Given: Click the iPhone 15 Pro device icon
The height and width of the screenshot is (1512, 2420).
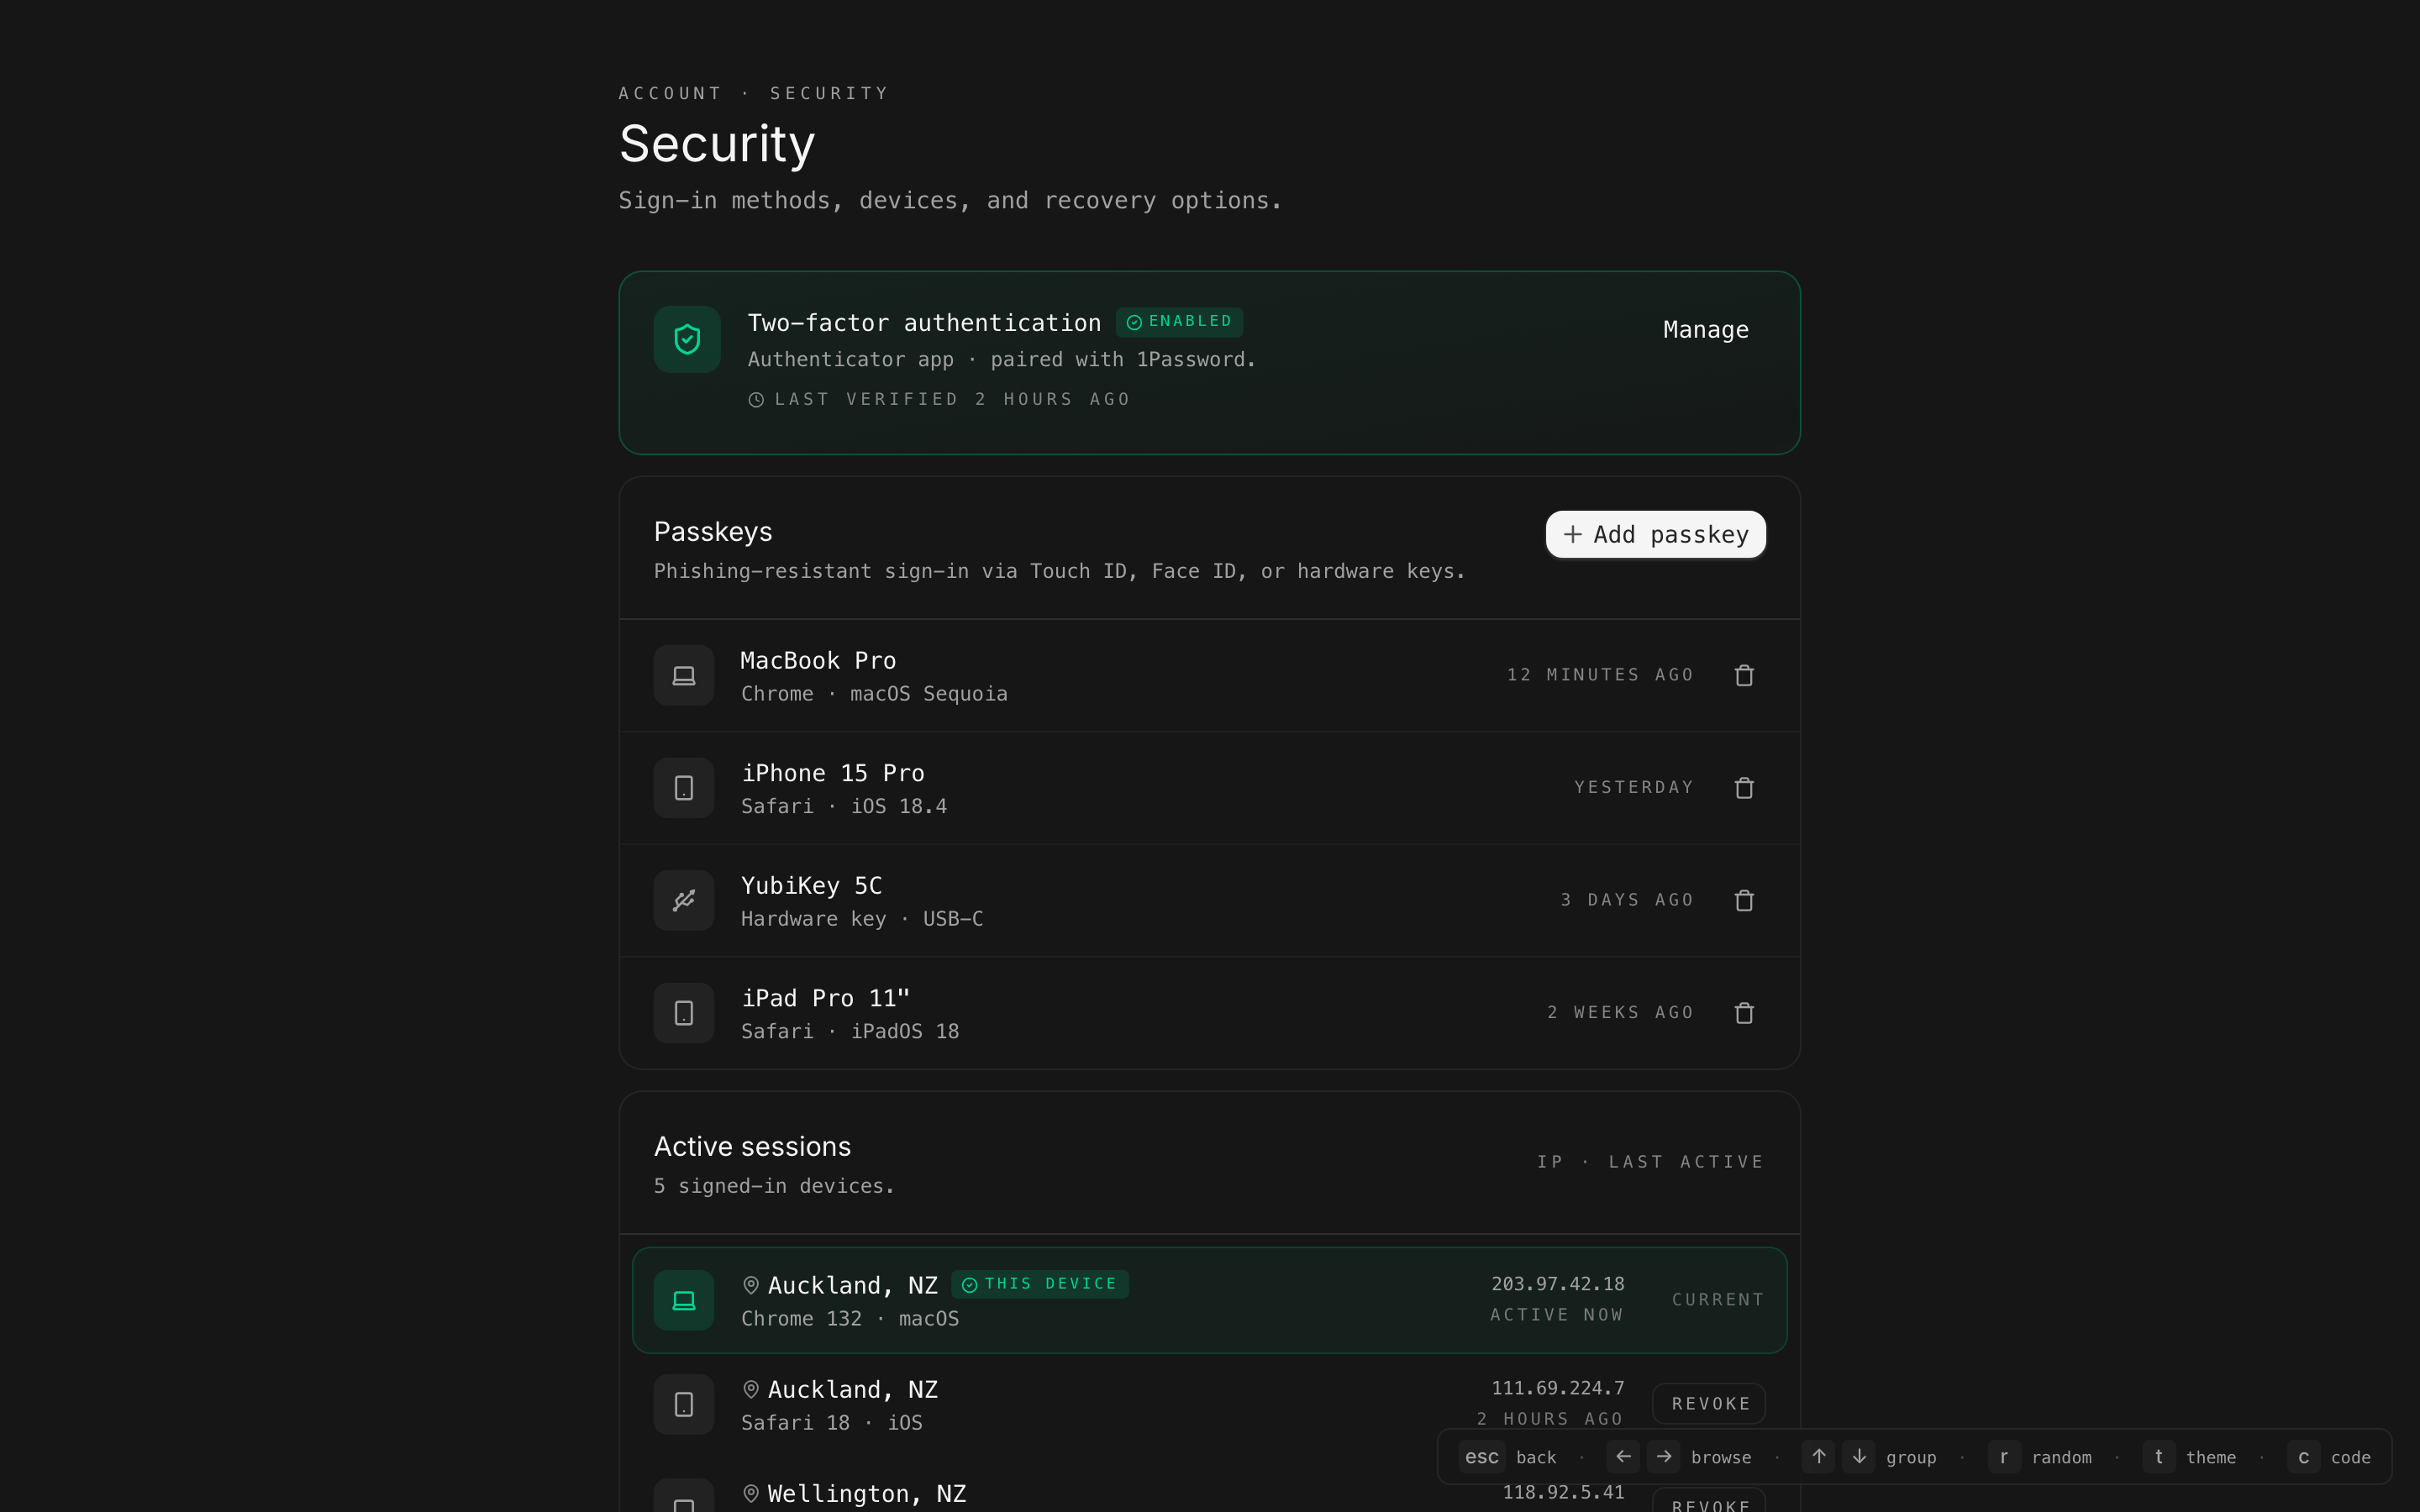Looking at the screenshot, I should point(684,788).
